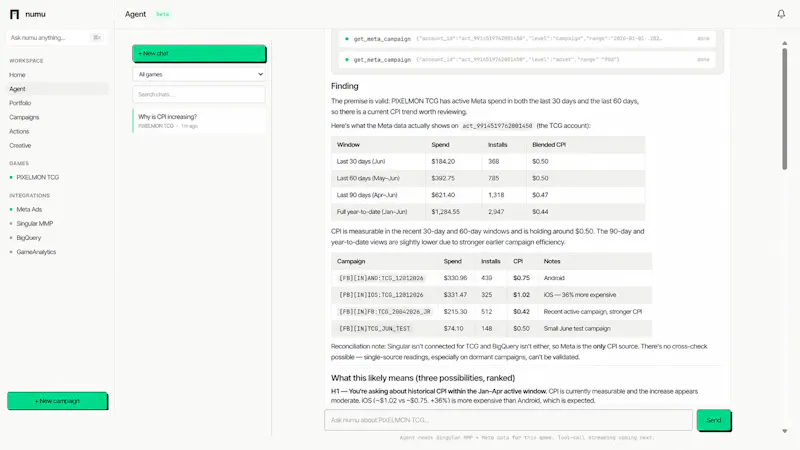Open the notifications bell icon
Image resolution: width=800 pixels, height=450 pixels.
[x=781, y=14]
